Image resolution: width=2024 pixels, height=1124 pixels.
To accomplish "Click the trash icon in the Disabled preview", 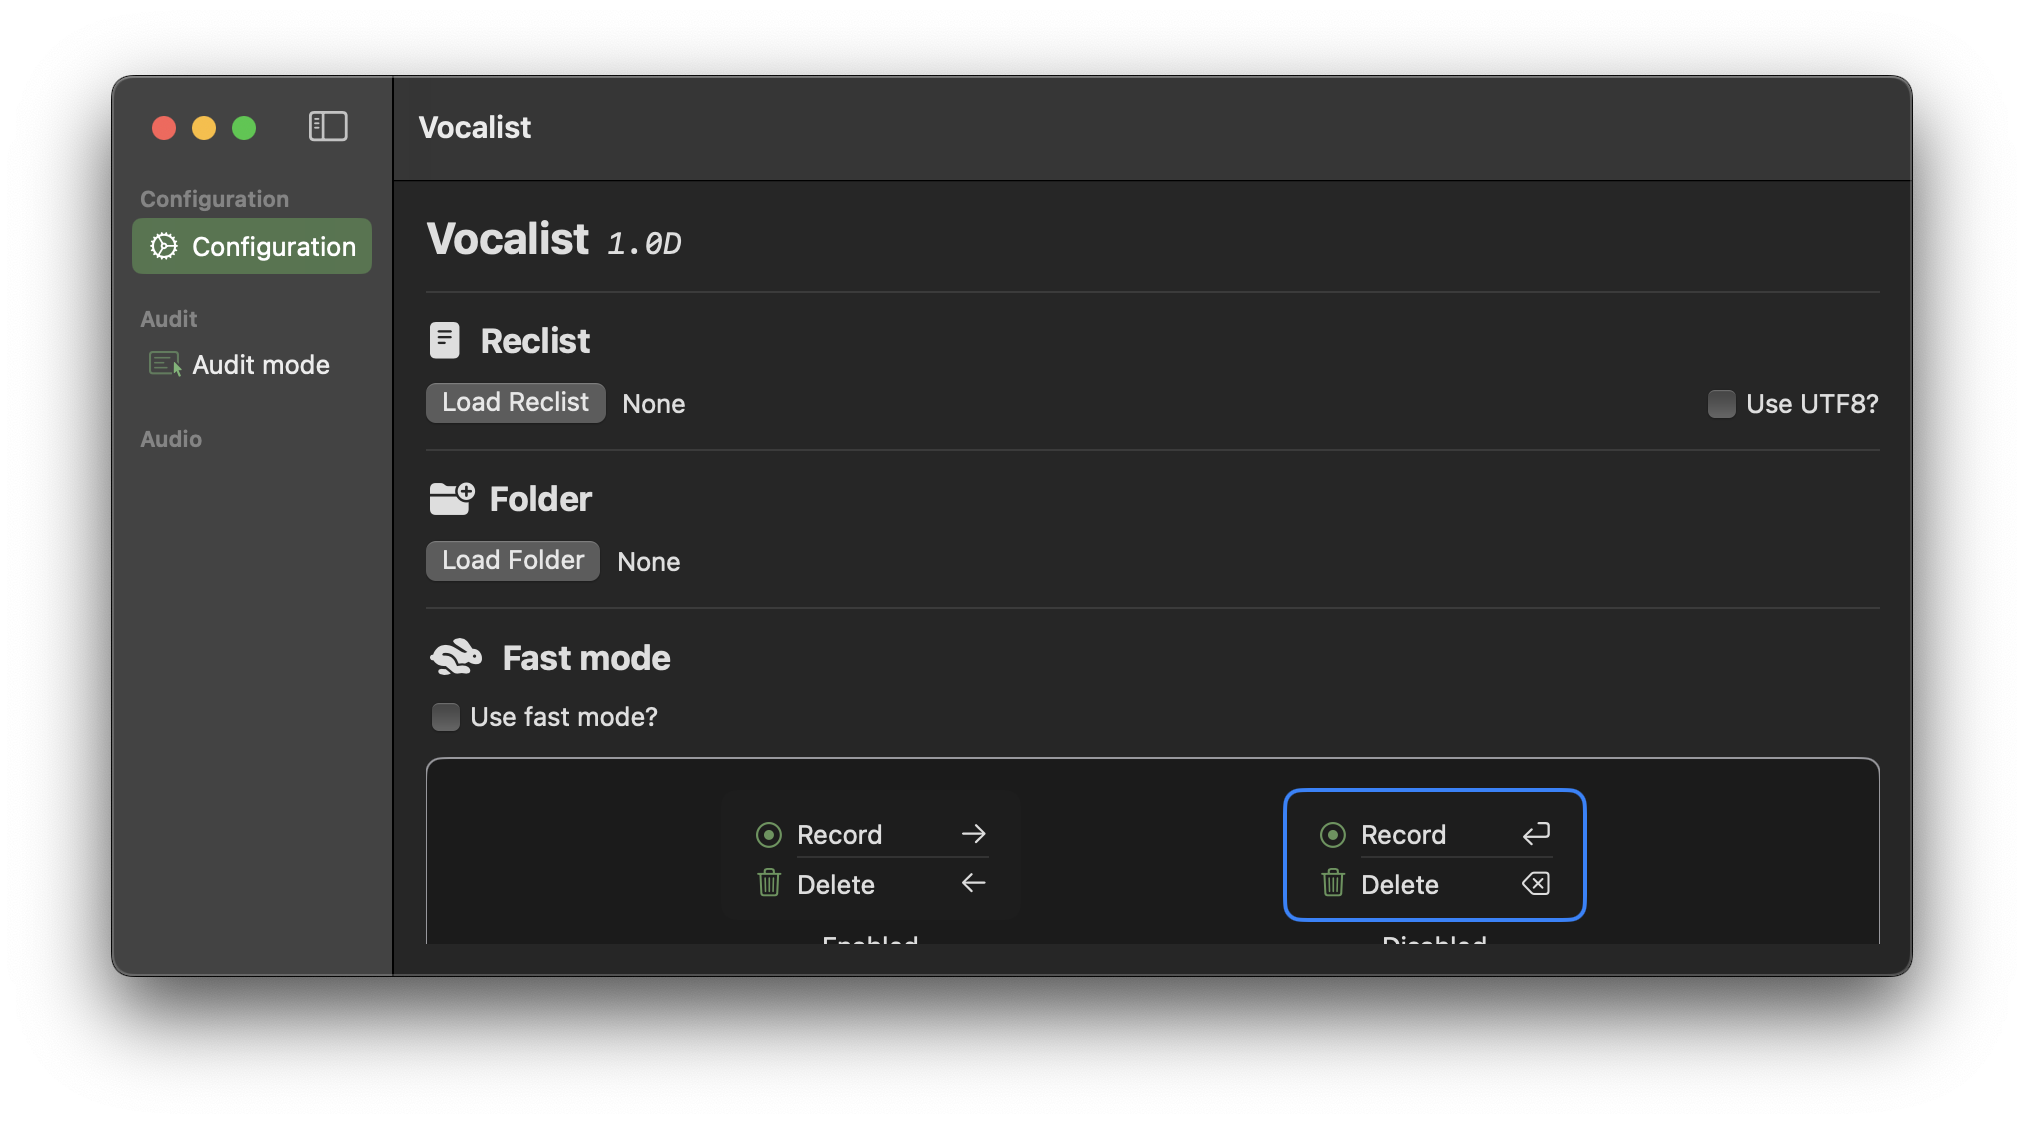I will coord(1333,883).
